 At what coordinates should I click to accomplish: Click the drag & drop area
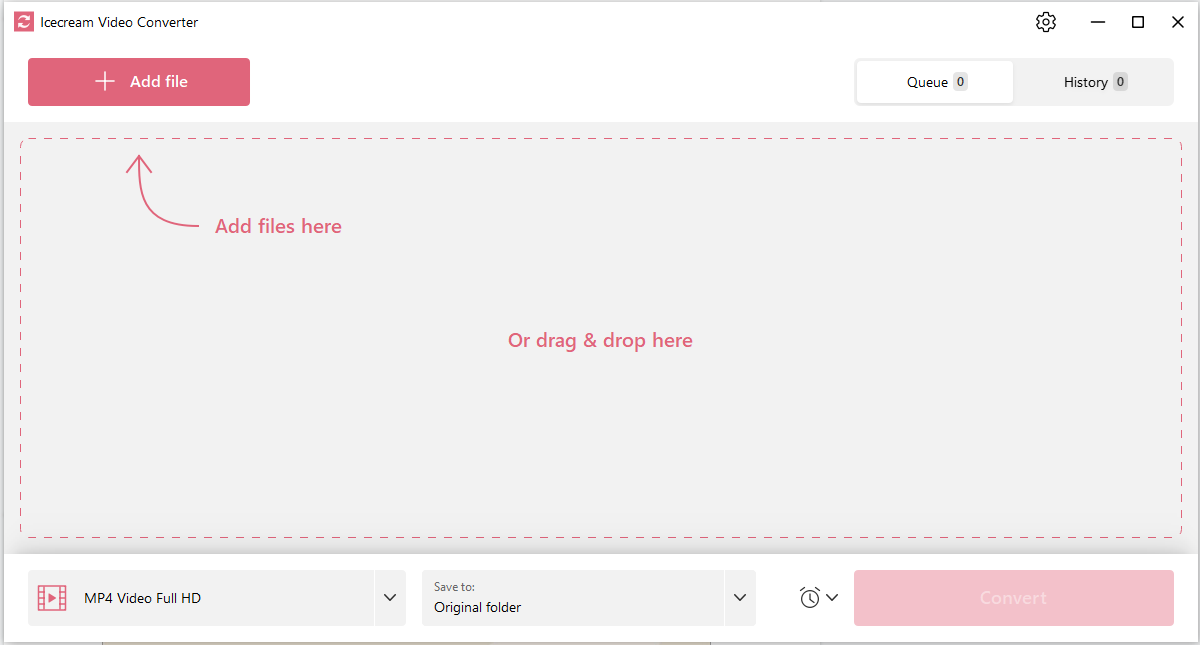click(600, 338)
